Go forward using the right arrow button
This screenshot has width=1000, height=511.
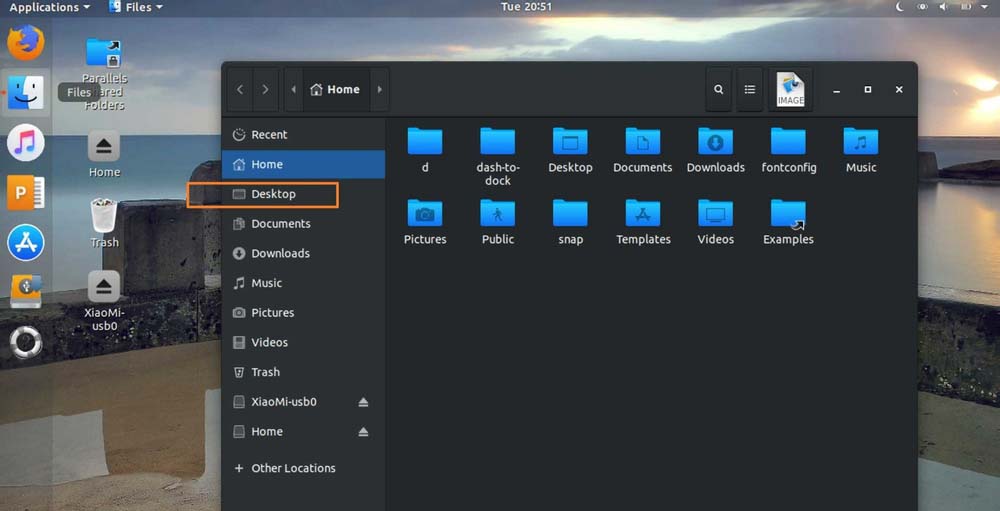tap(265, 90)
